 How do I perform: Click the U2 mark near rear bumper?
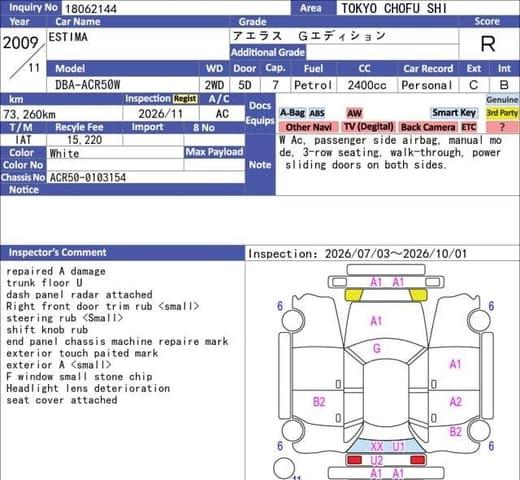(x=377, y=460)
